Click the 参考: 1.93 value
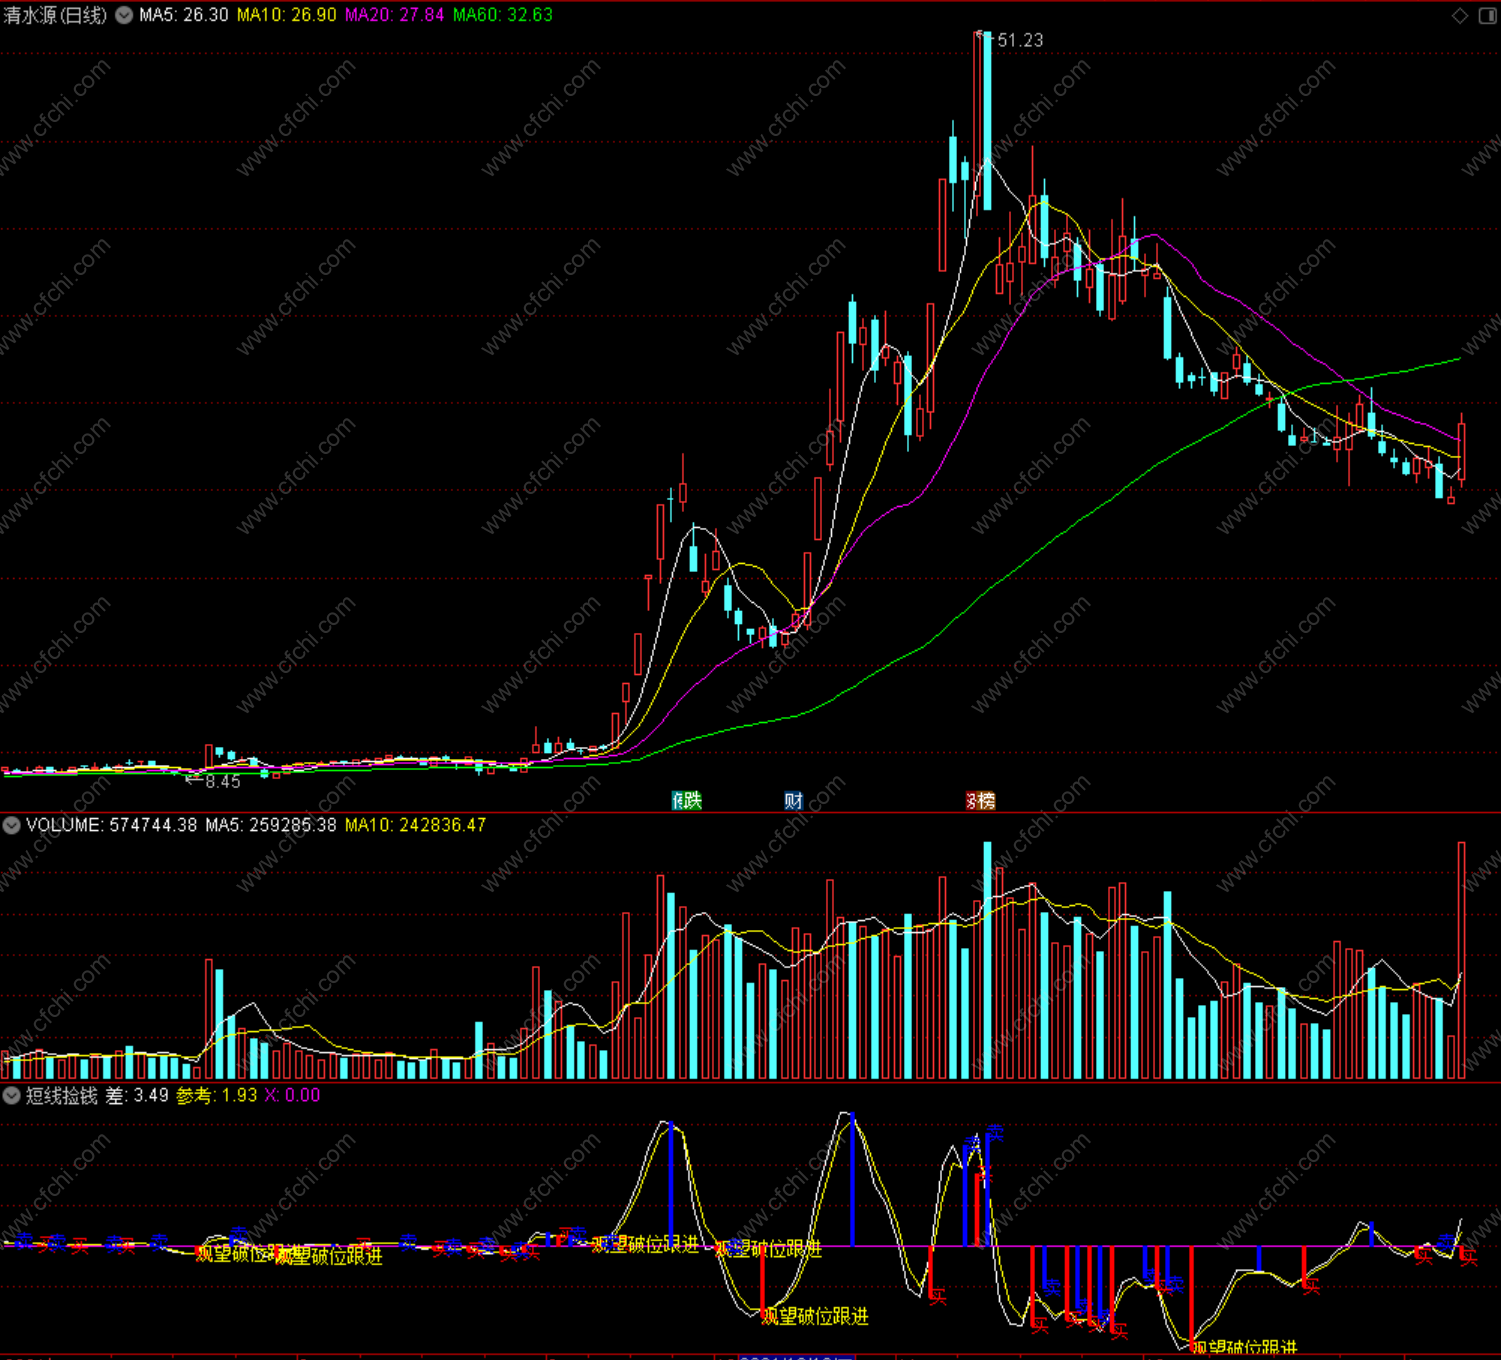Screen dimensions: 1501x1360 tap(217, 1095)
